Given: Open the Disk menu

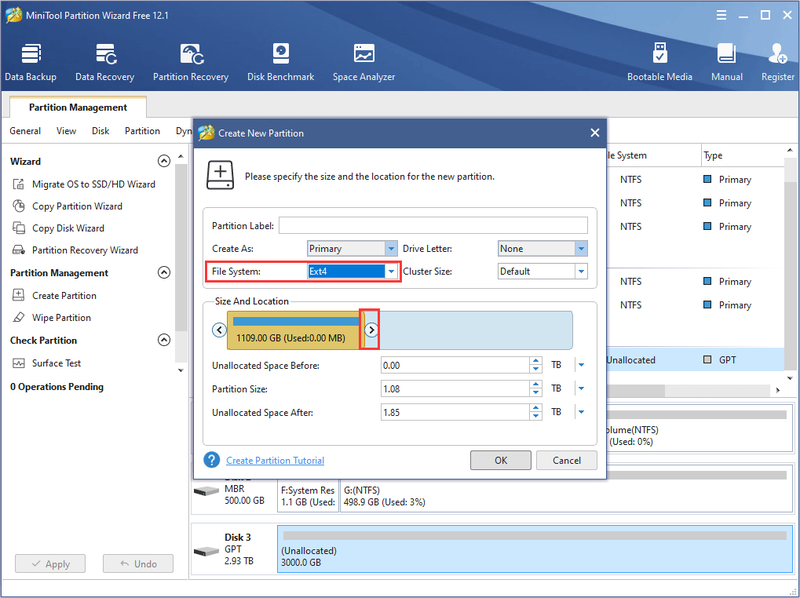Looking at the screenshot, I should tap(101, 131).
